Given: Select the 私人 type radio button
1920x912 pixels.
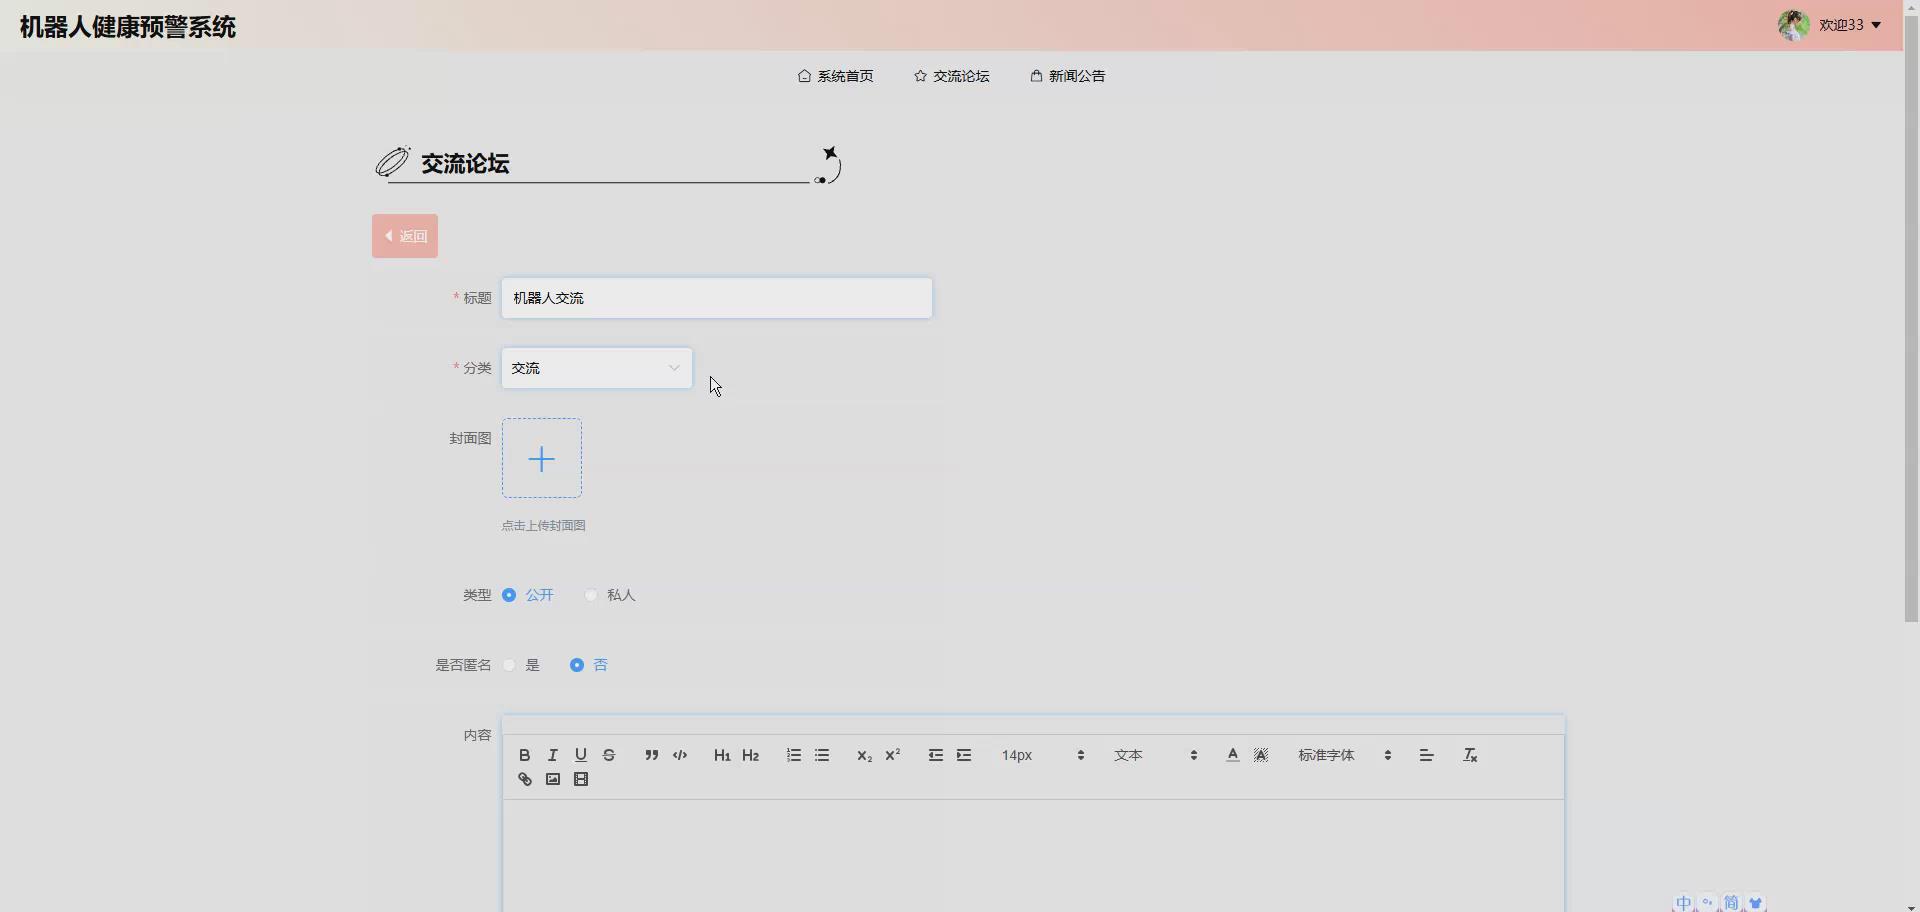Looking at the screenshot, I should pyautogui.click(x=591, y=595).
